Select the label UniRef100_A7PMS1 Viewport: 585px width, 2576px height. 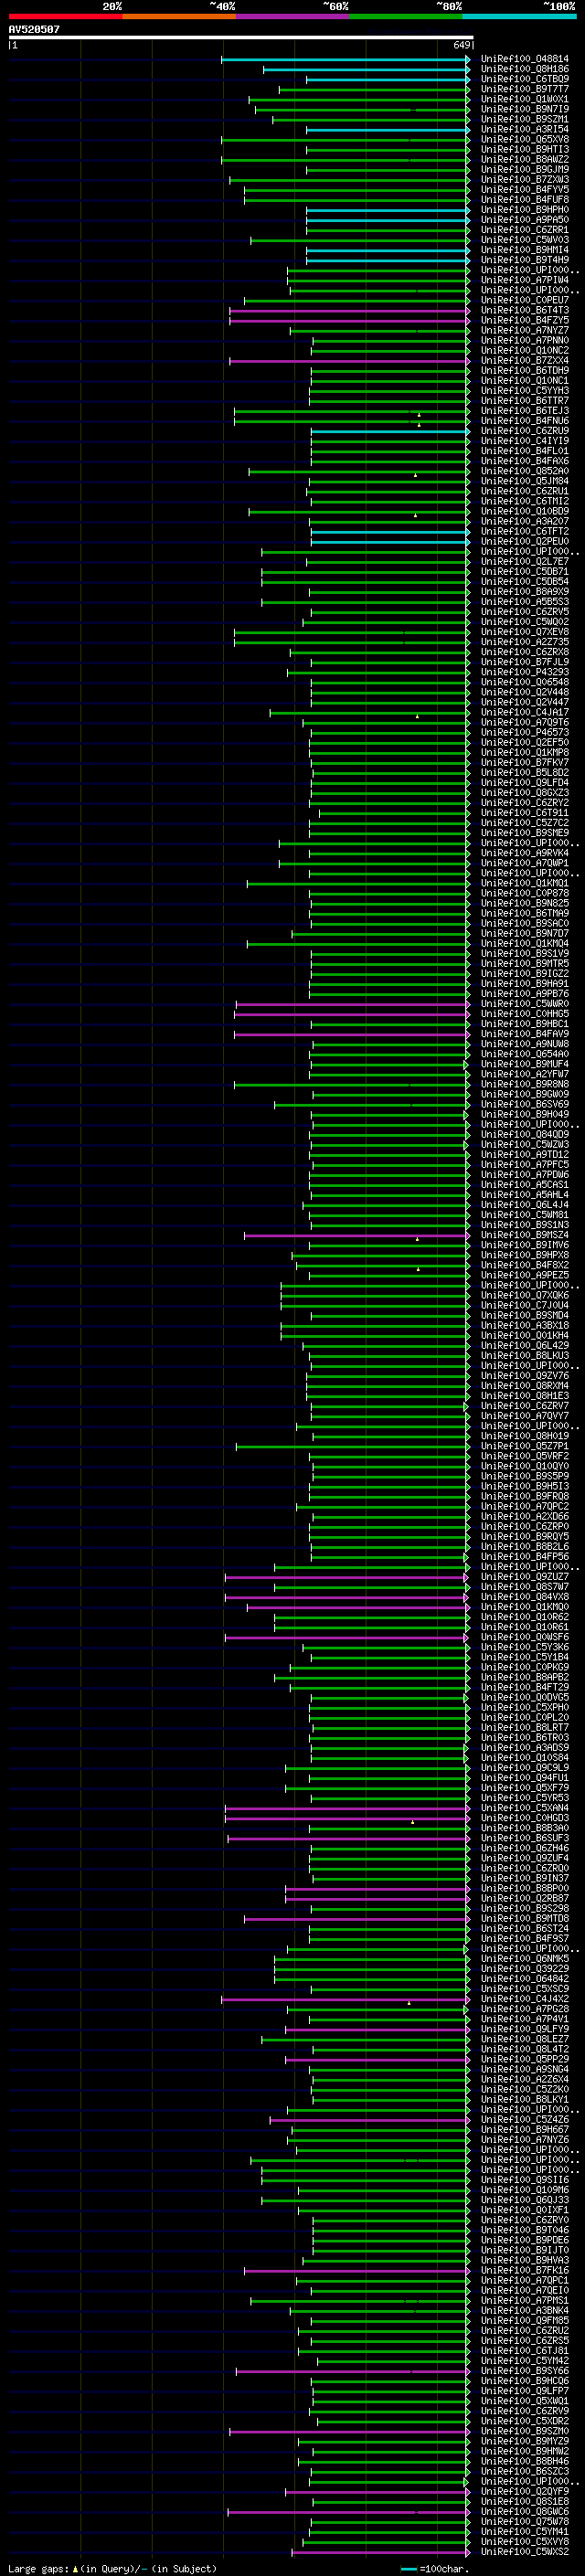(524, 2300)
